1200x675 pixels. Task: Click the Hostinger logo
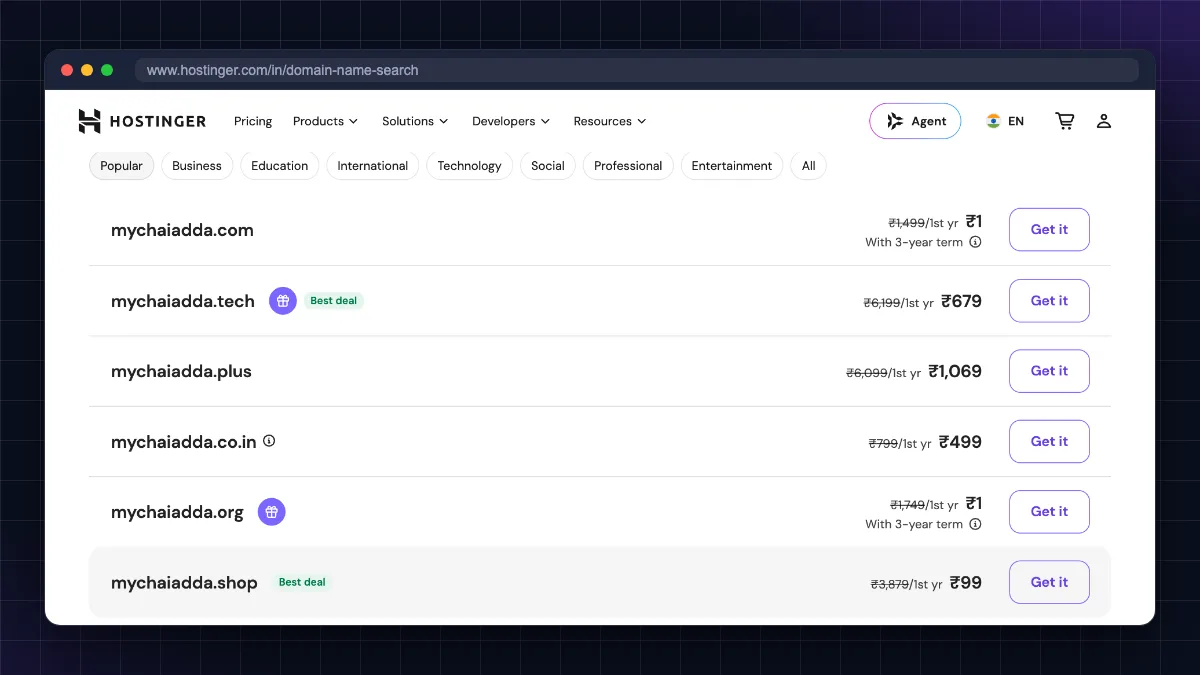pyautogui.click(x=142, y=121)
